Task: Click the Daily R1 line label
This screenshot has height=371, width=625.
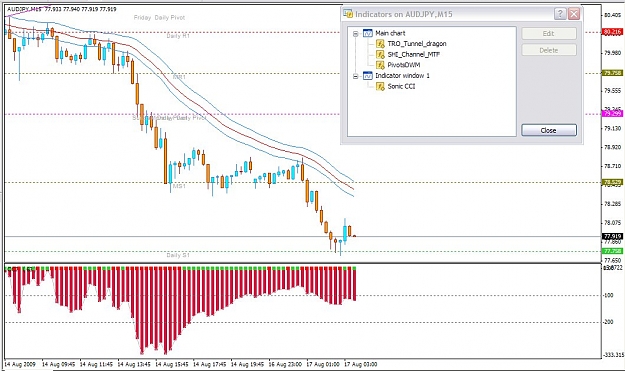Action: tap(178, 36)
